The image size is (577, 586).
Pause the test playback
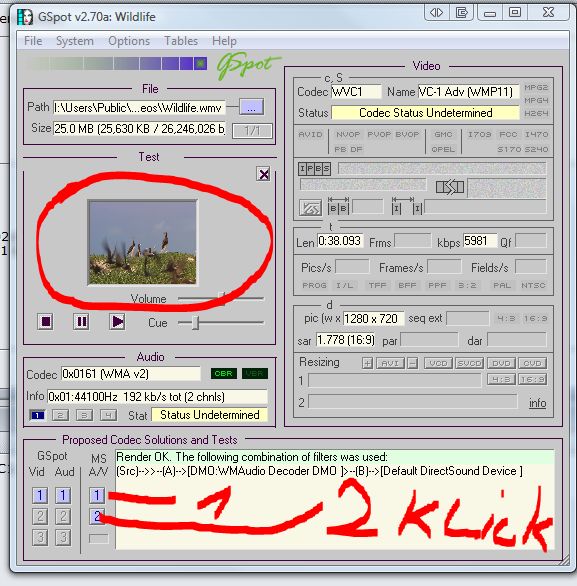81,321
